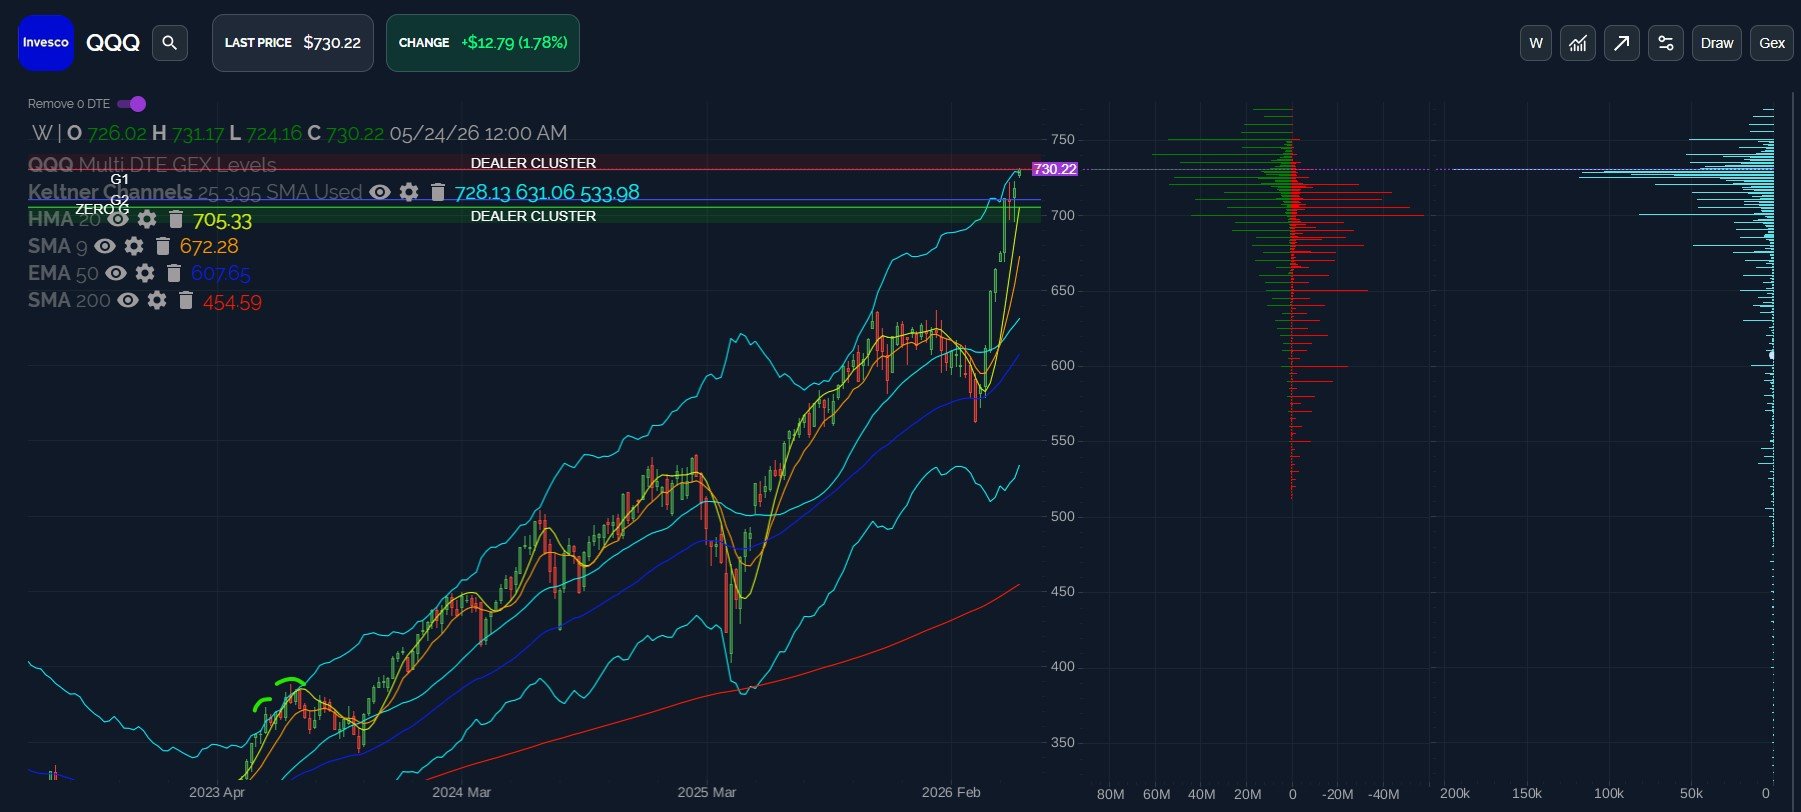
Task: Delete the SMA 9 indicator
Action: (163, 246)
